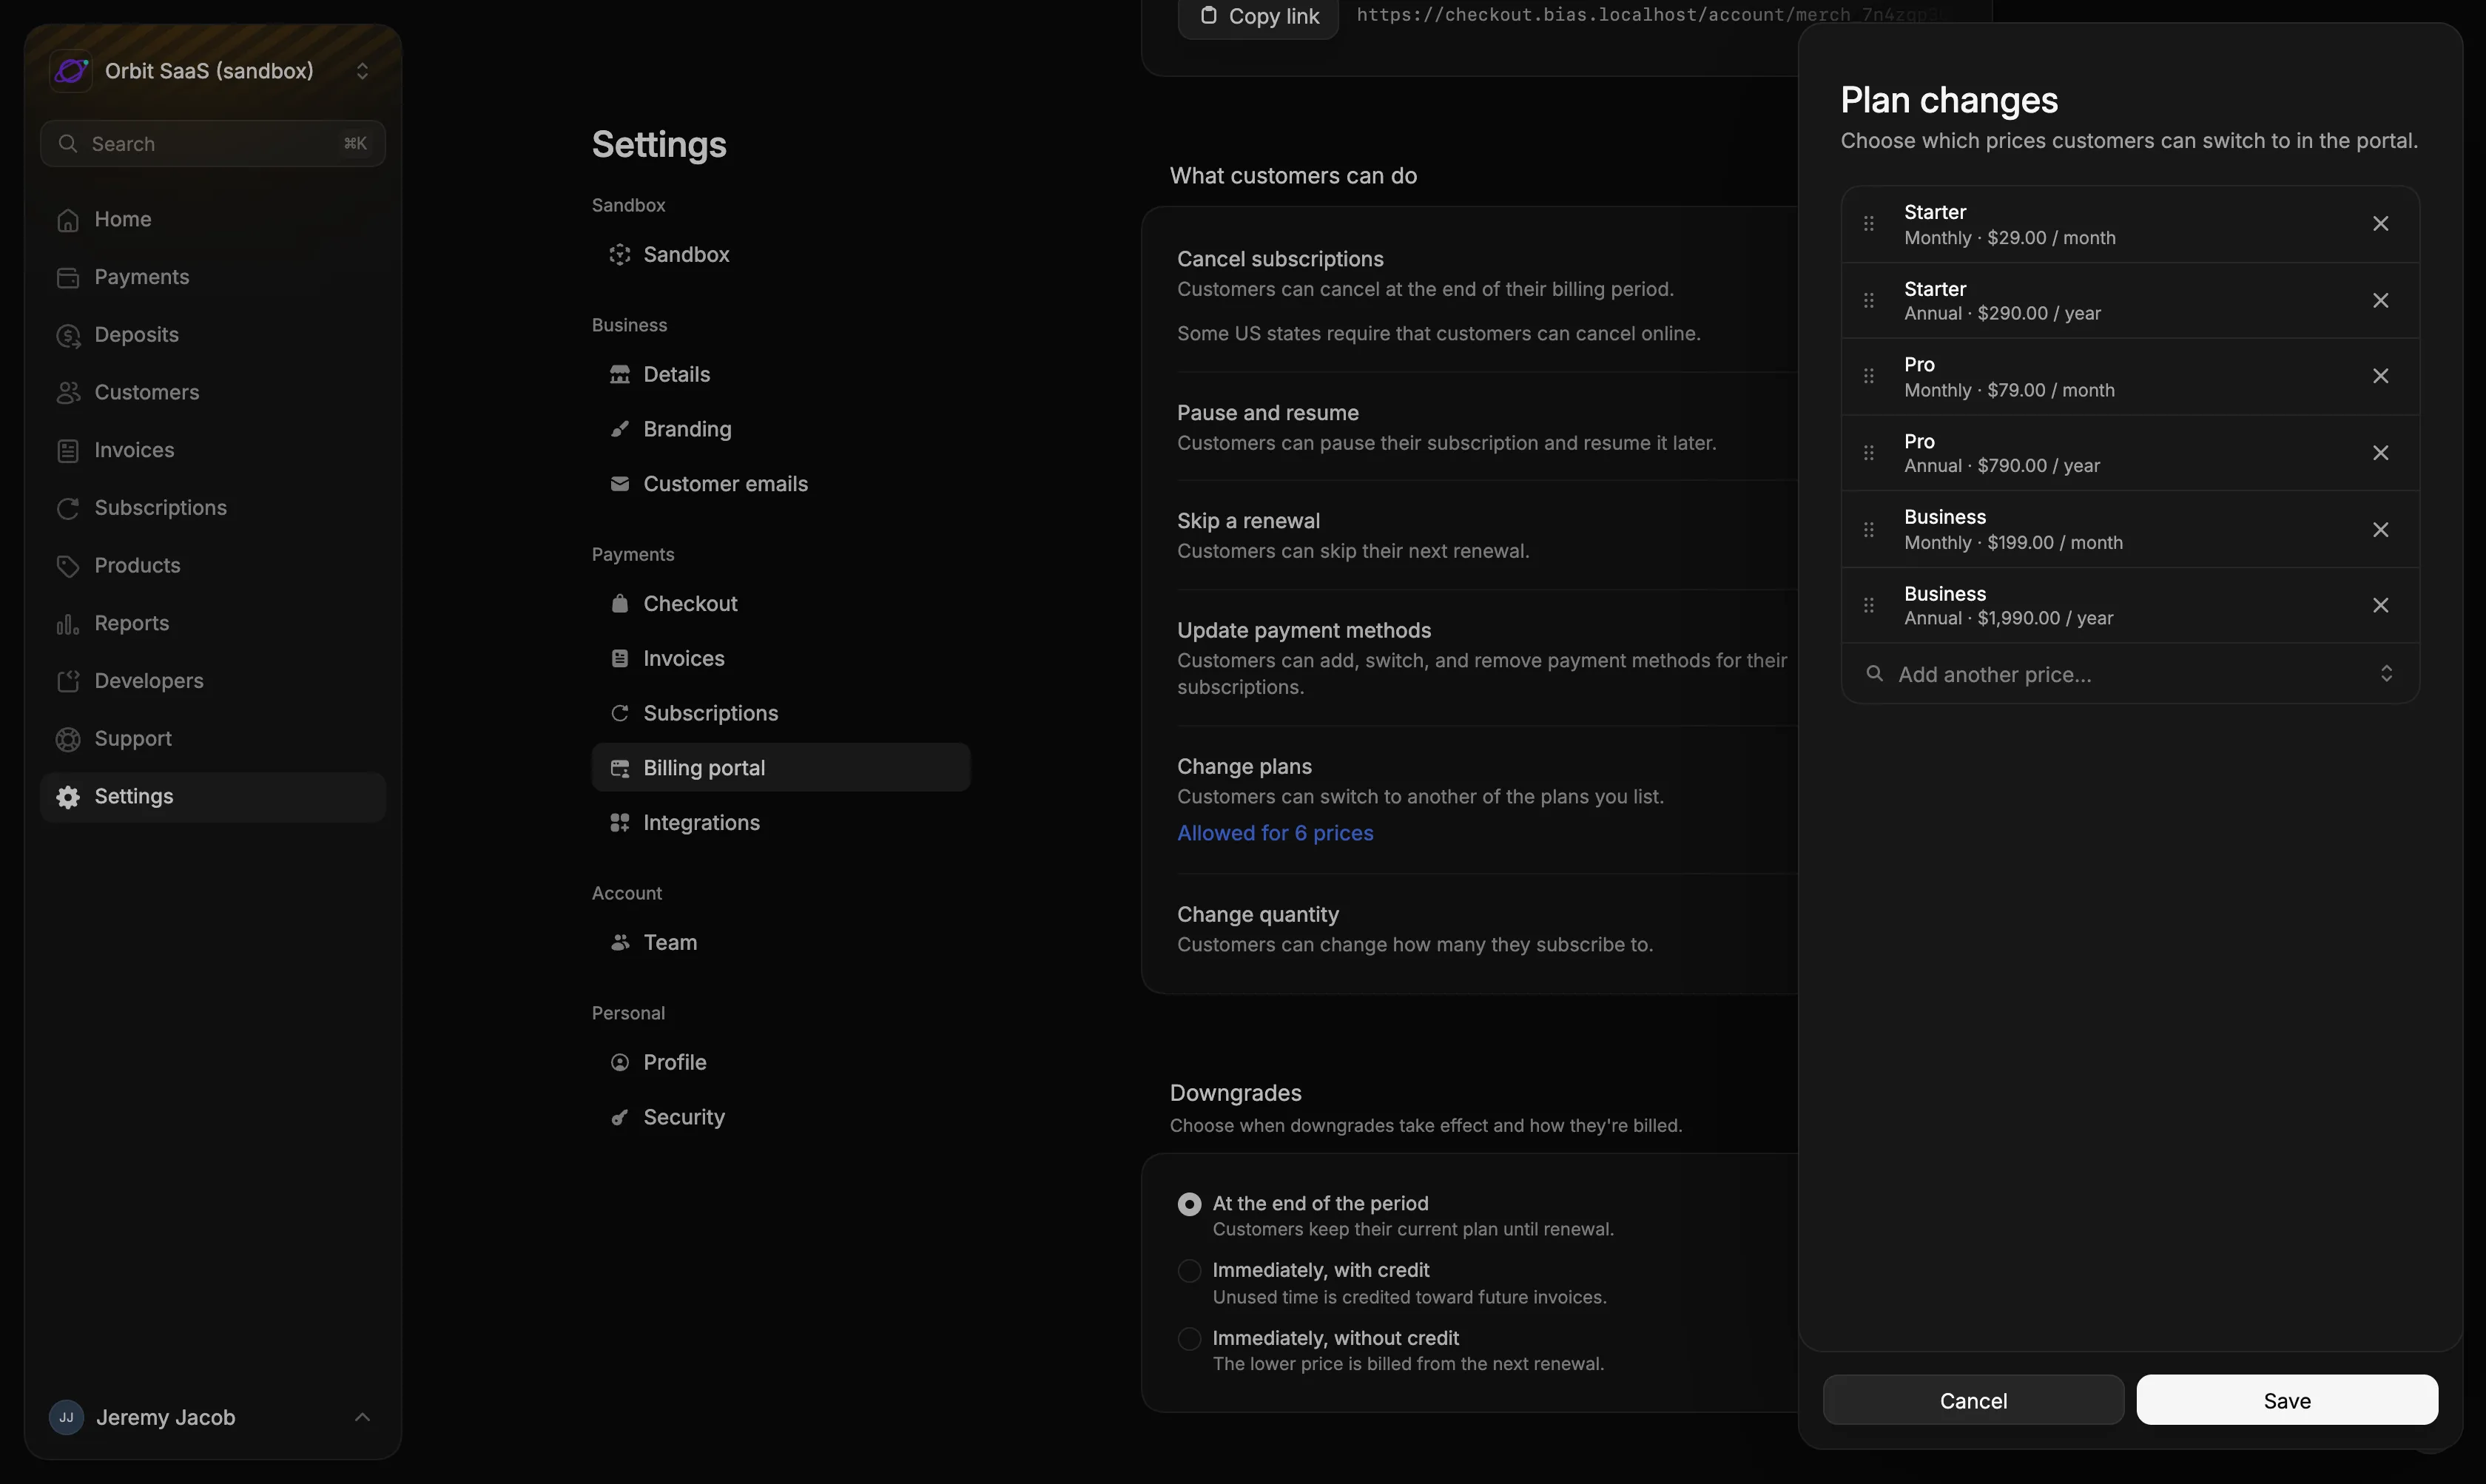Remove the Business Monthly $199.00 price

[2380, 530]
